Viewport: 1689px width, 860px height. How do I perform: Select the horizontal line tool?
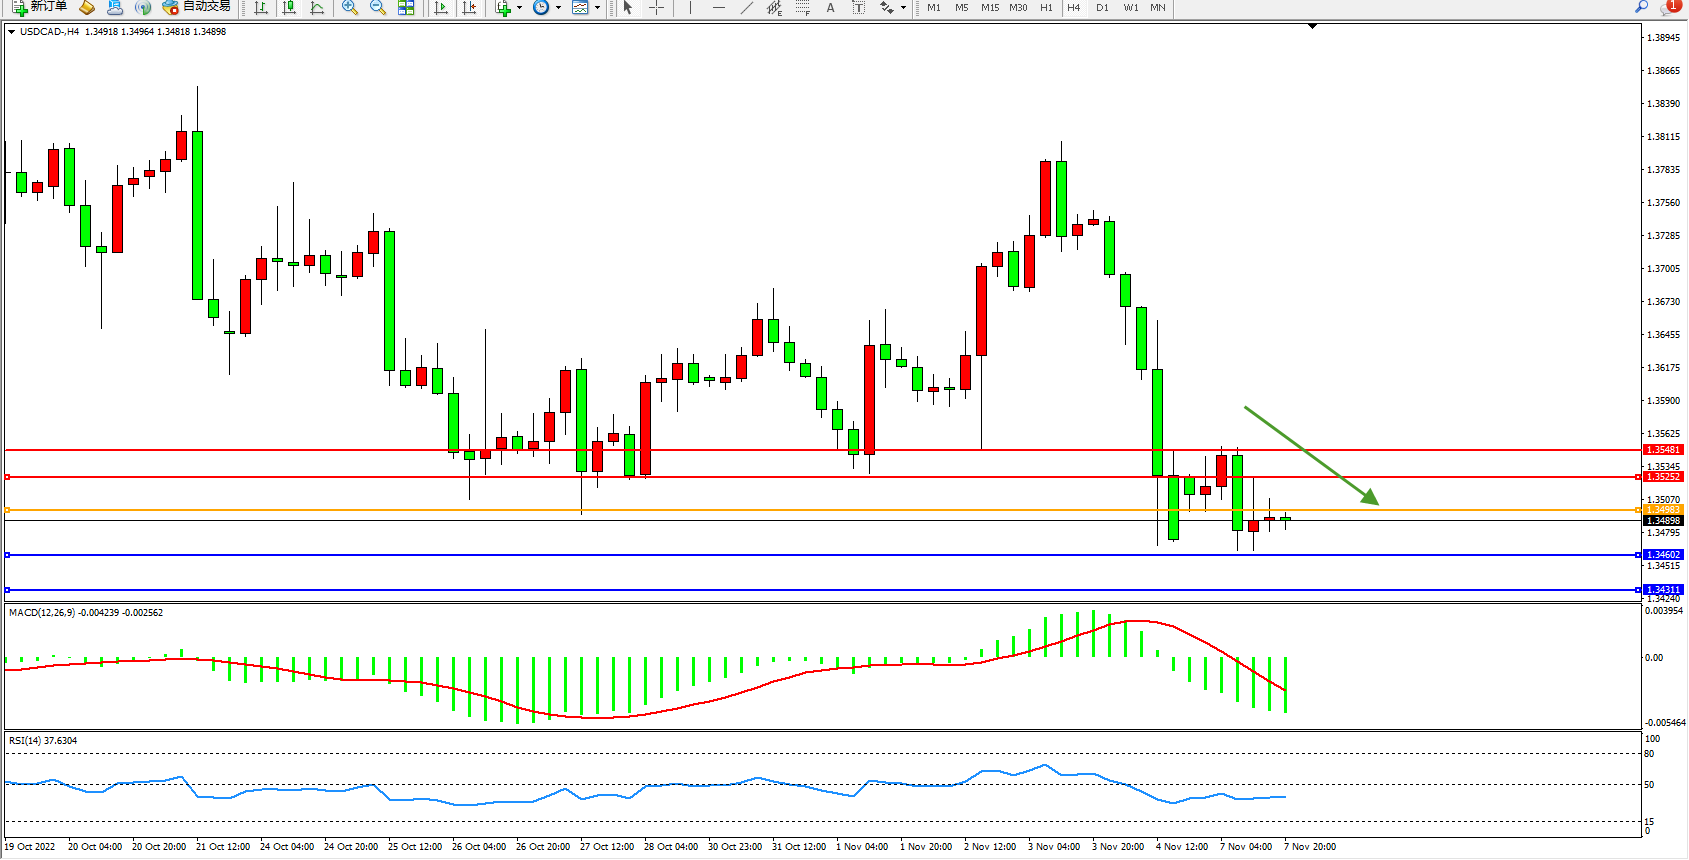(x=718, y=8)
